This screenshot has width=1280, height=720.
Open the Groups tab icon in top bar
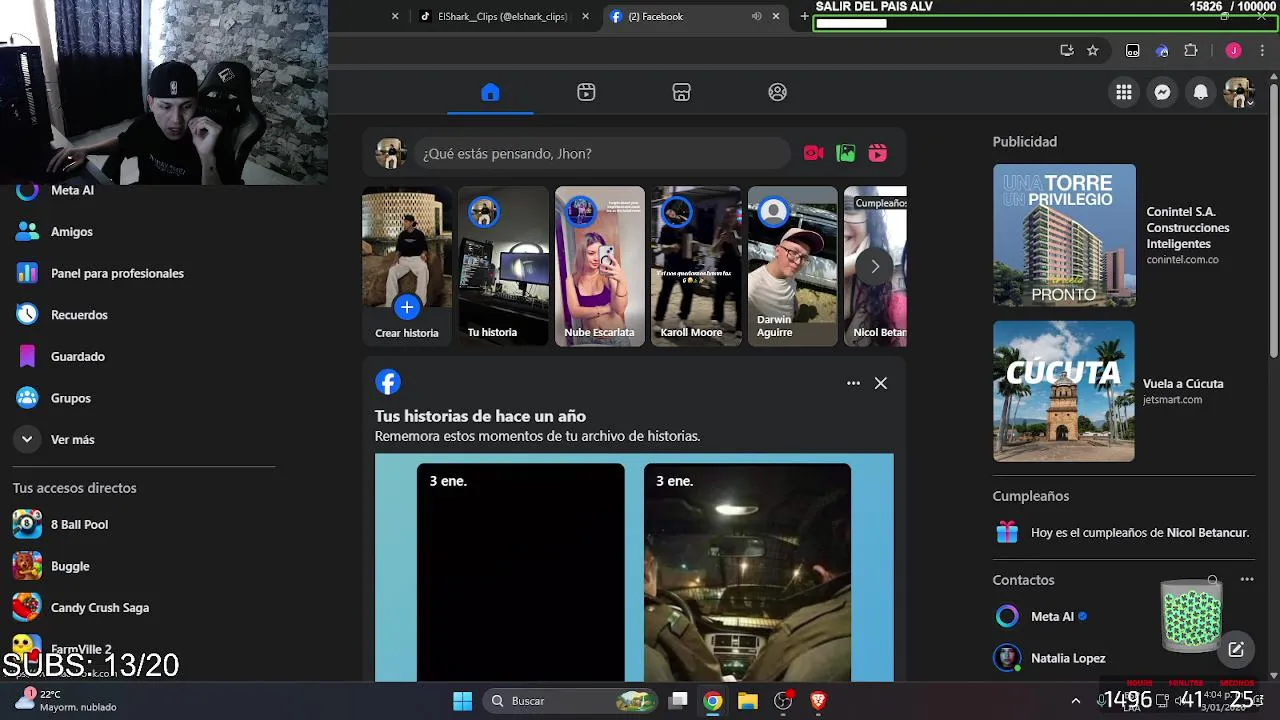coord(778,92)
